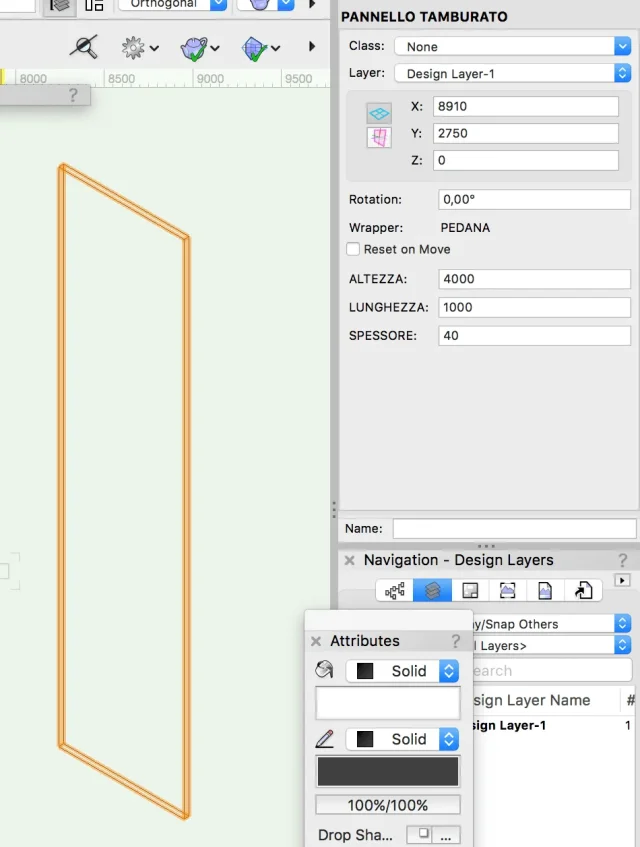Screen dimensions: 640x847
Task: Click the teapot render mode icon
Action: point(194,48)
